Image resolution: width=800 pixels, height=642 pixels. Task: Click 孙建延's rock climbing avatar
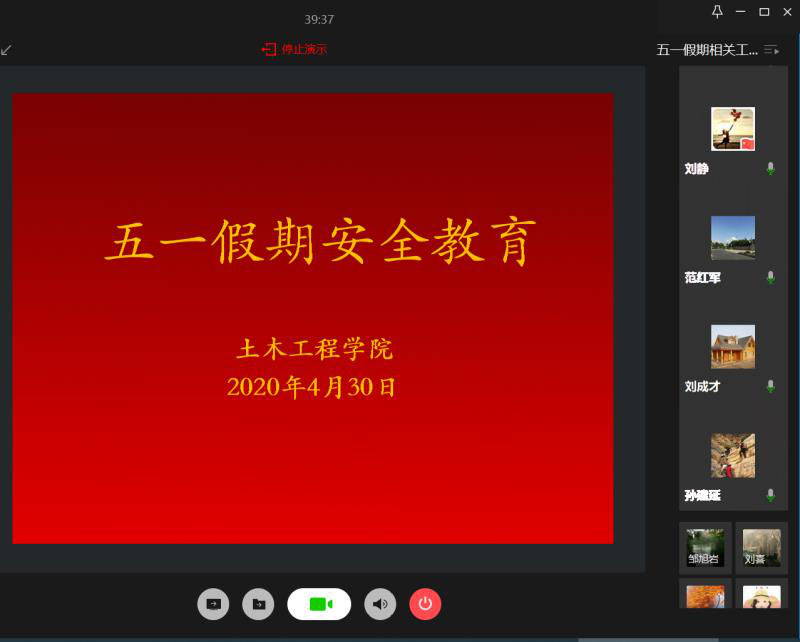click(x=733, y=456)
